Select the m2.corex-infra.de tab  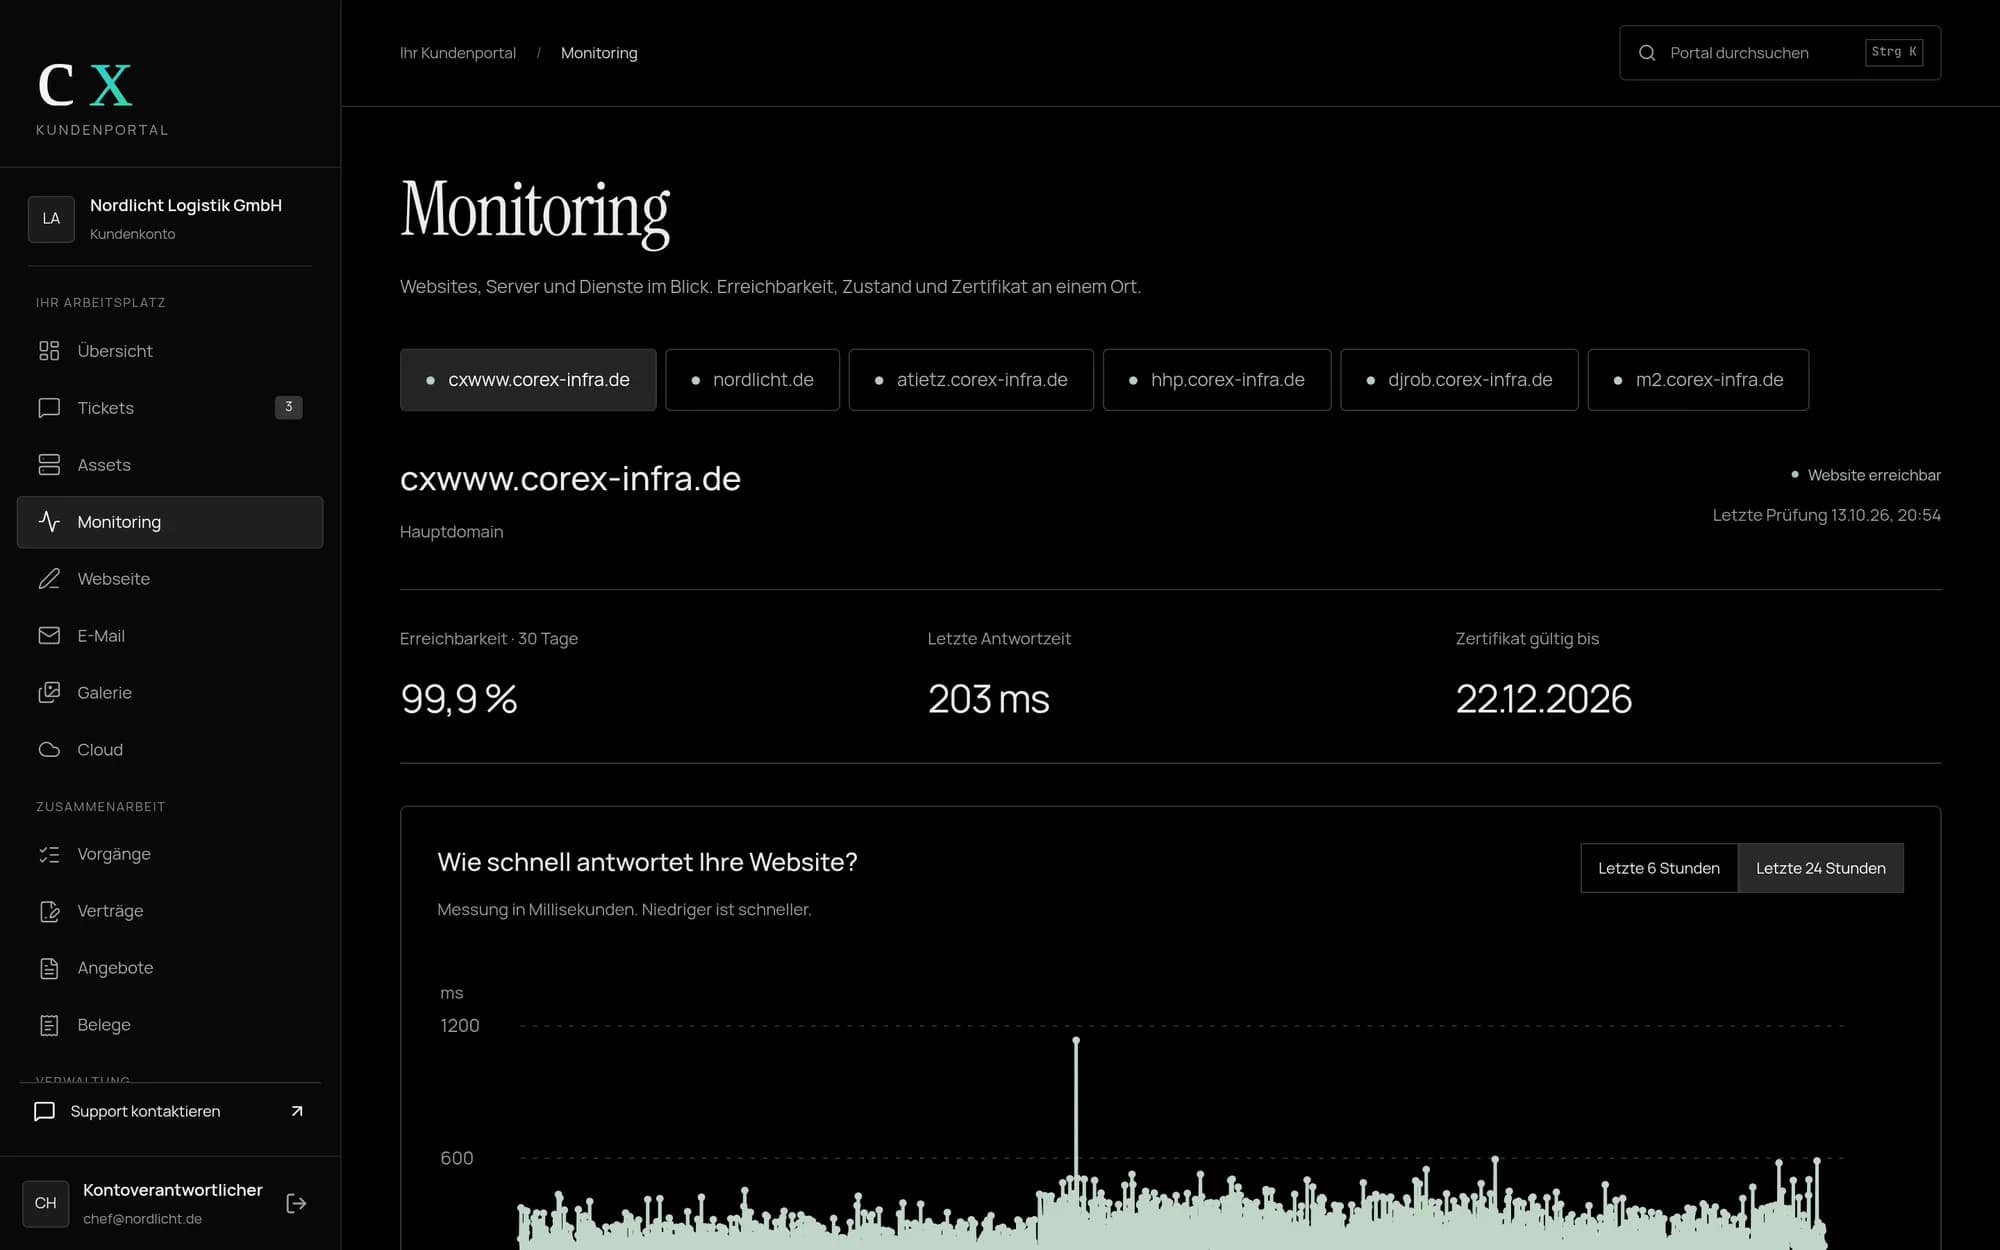(x=1698, y=380)
